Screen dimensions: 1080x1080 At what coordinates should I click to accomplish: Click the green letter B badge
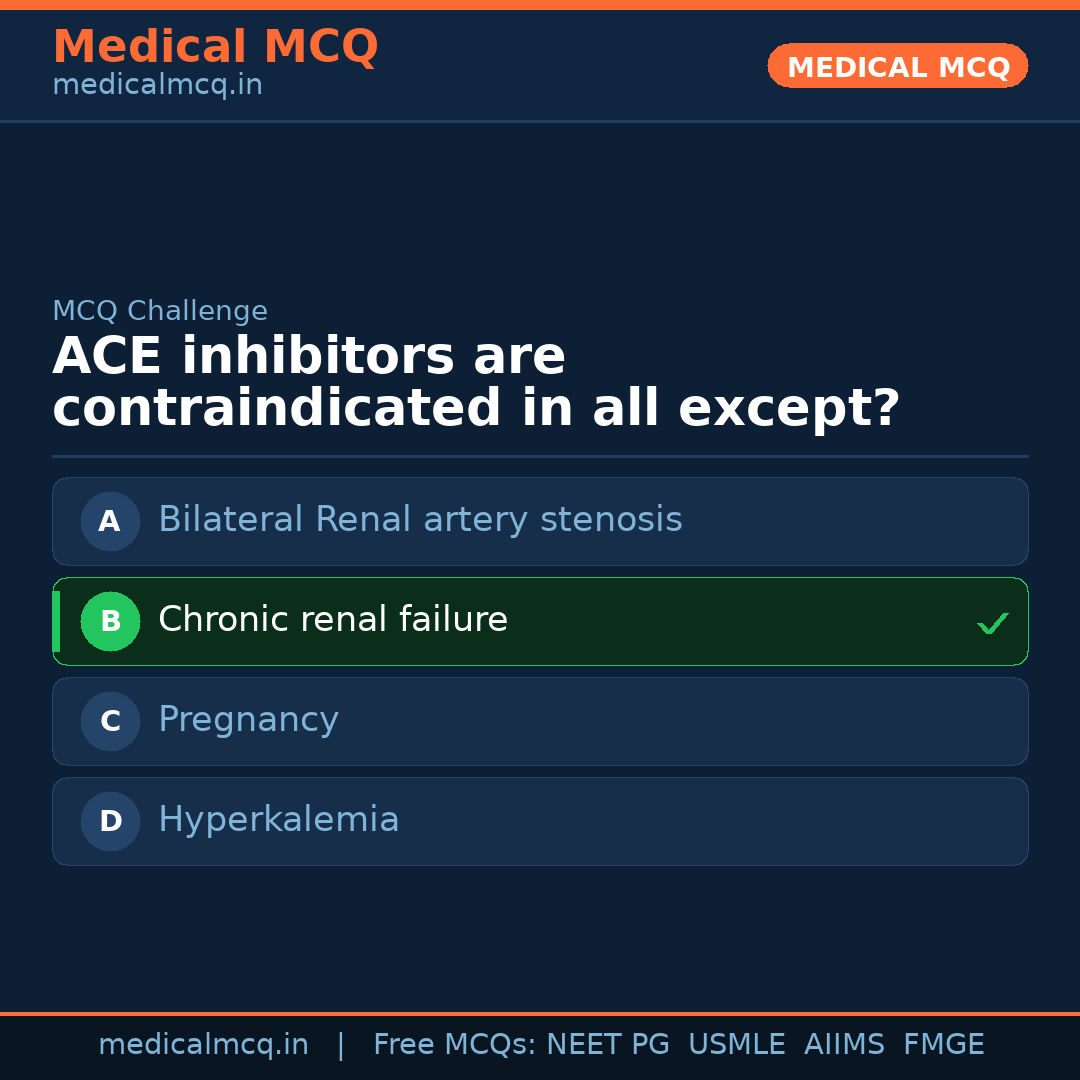click(110, 621)
